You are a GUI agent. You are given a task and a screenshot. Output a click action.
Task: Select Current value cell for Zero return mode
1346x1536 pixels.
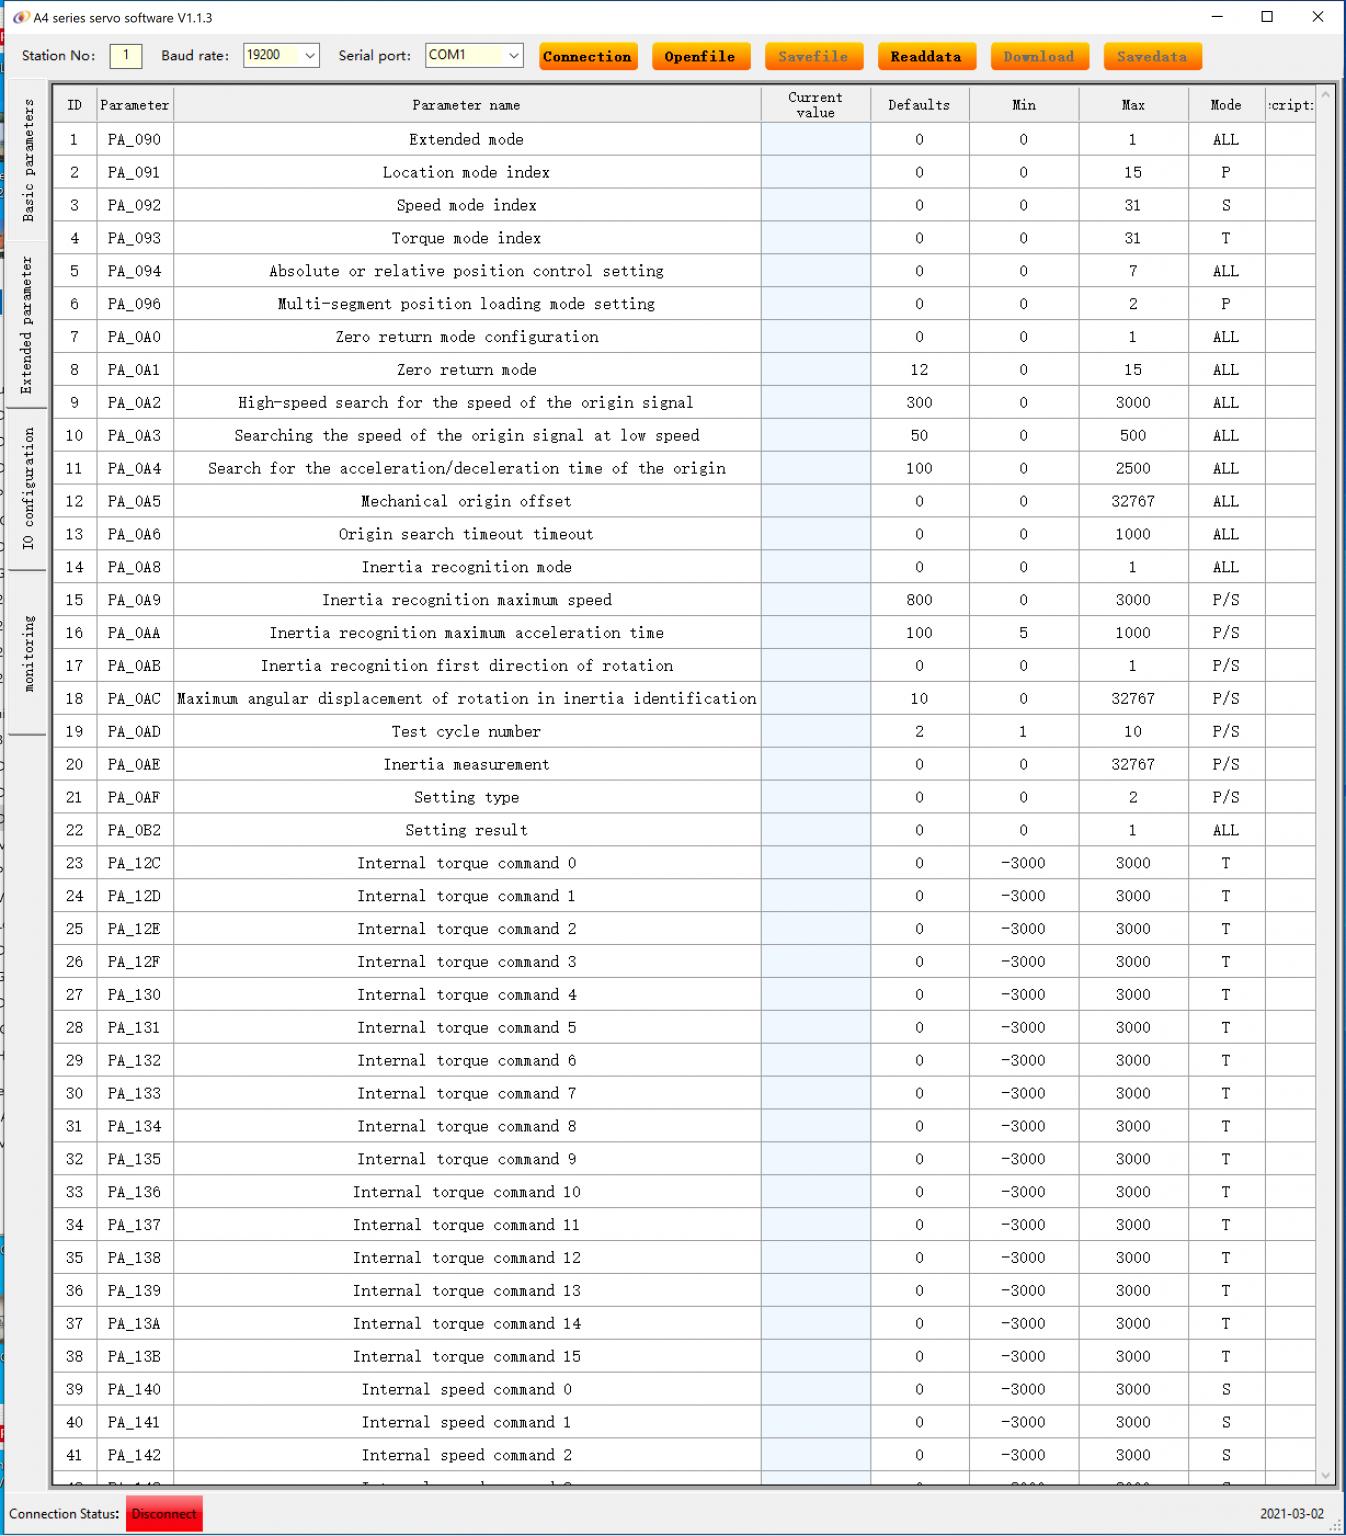click(815, 370)
